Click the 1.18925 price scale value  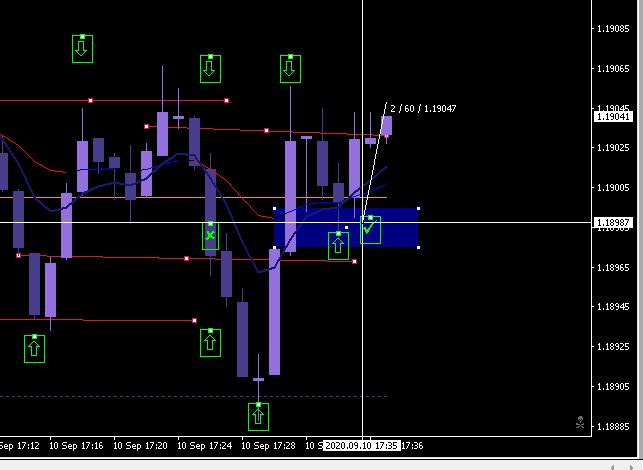(x=613, y=347)
